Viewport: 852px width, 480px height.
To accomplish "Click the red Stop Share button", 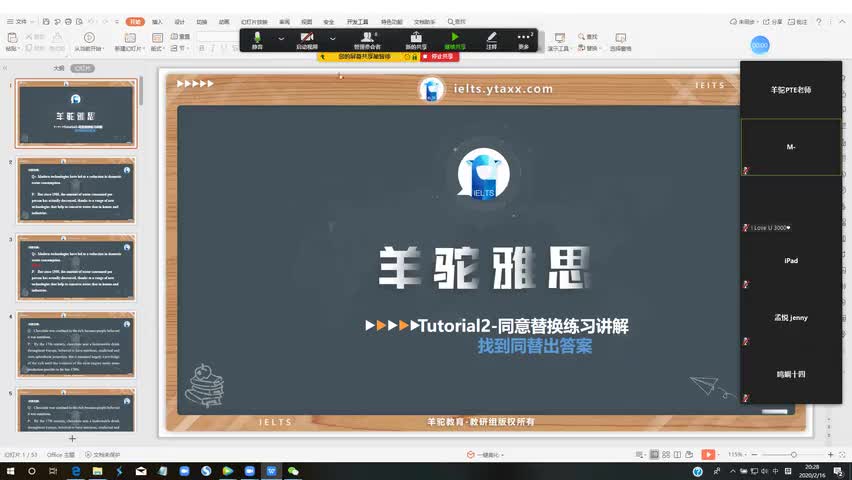I will (x=439, y=57).
